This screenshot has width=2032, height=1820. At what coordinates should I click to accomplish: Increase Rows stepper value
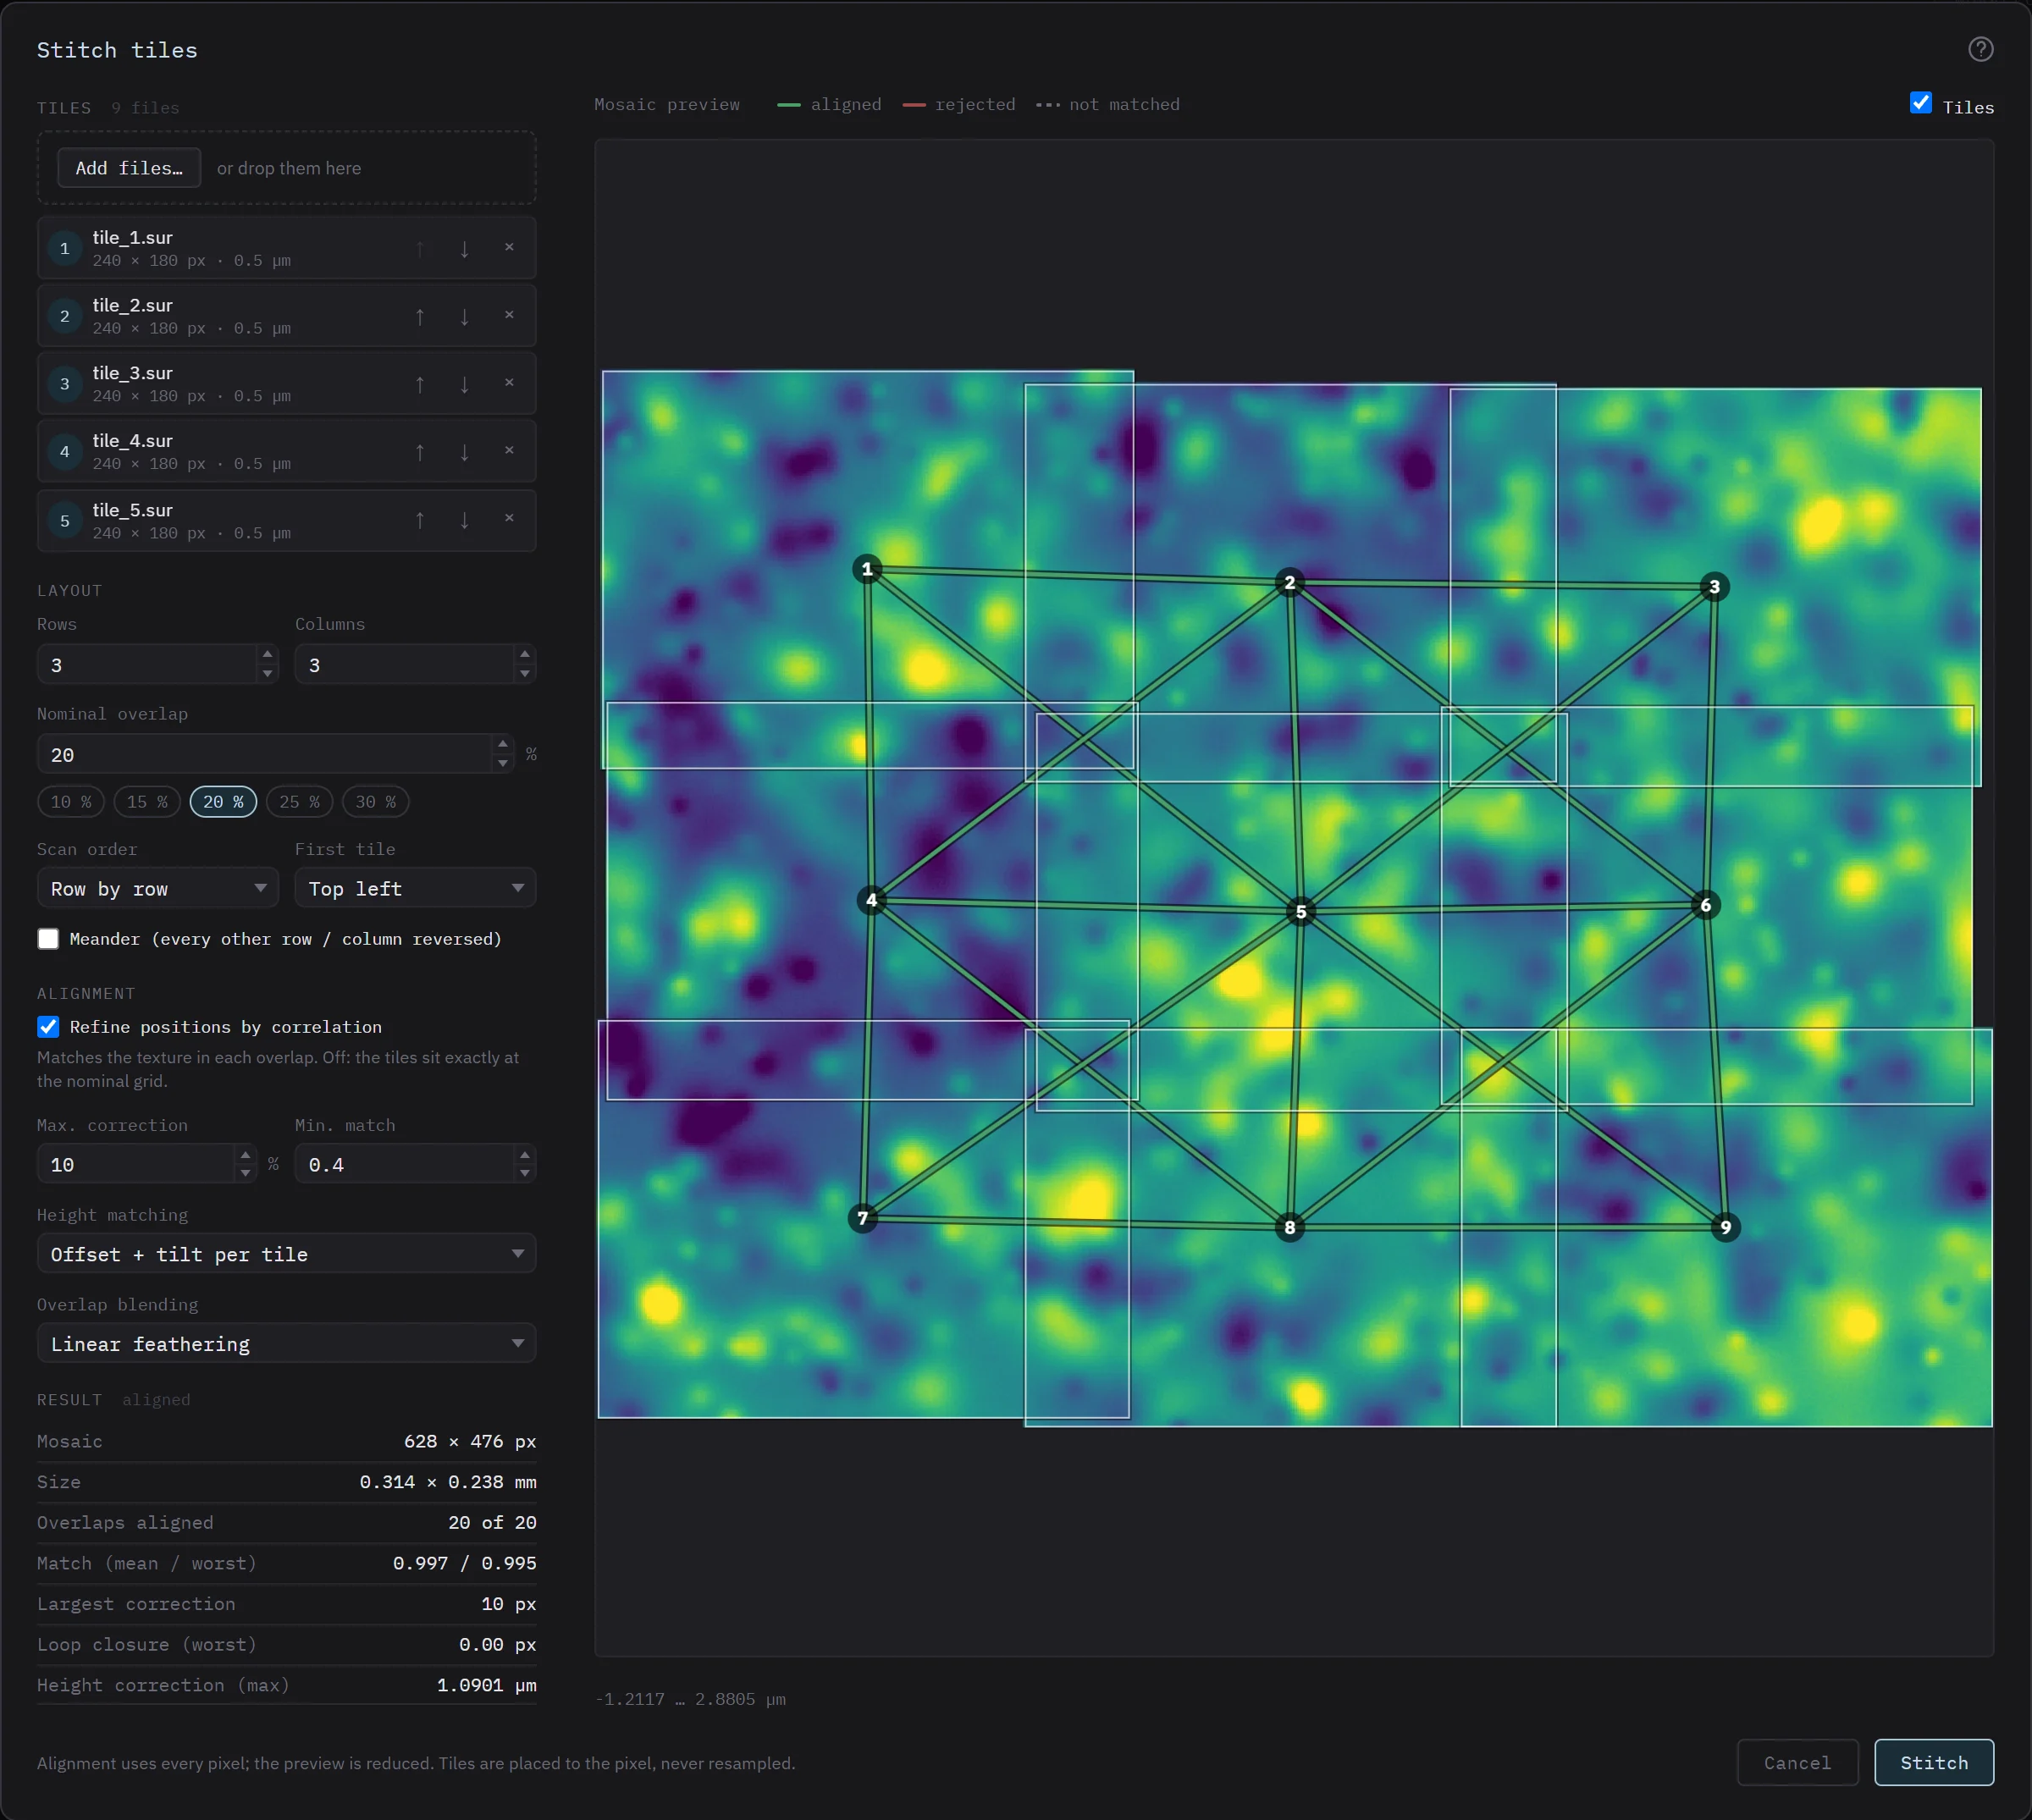pyautogui.click(x=267, y=654)
